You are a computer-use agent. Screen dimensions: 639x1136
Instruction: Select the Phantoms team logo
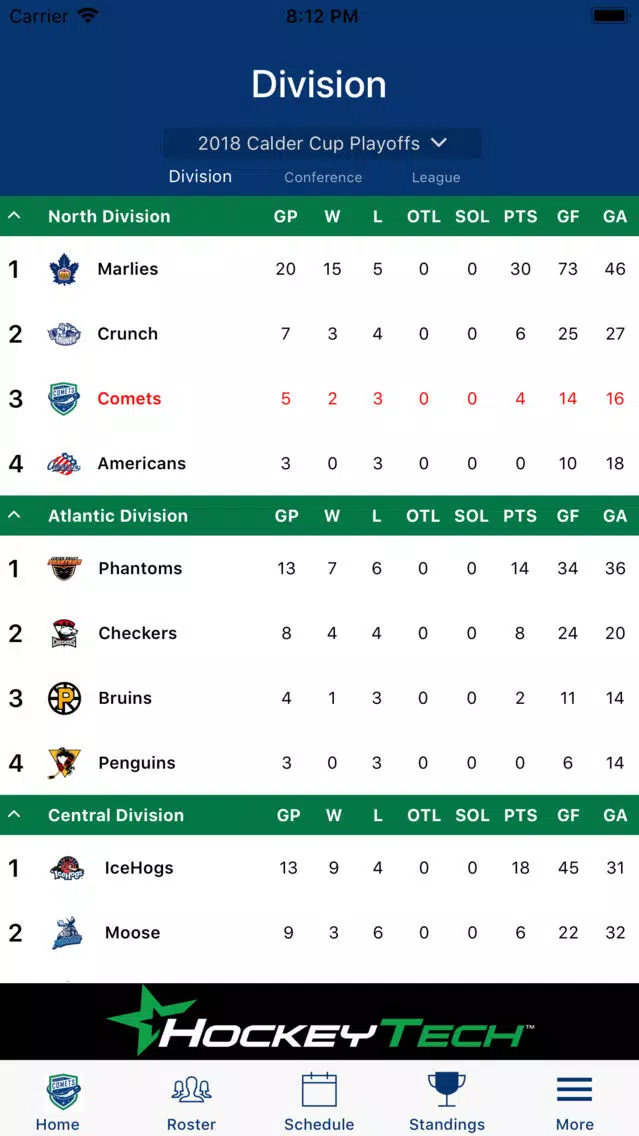point(64,568)
